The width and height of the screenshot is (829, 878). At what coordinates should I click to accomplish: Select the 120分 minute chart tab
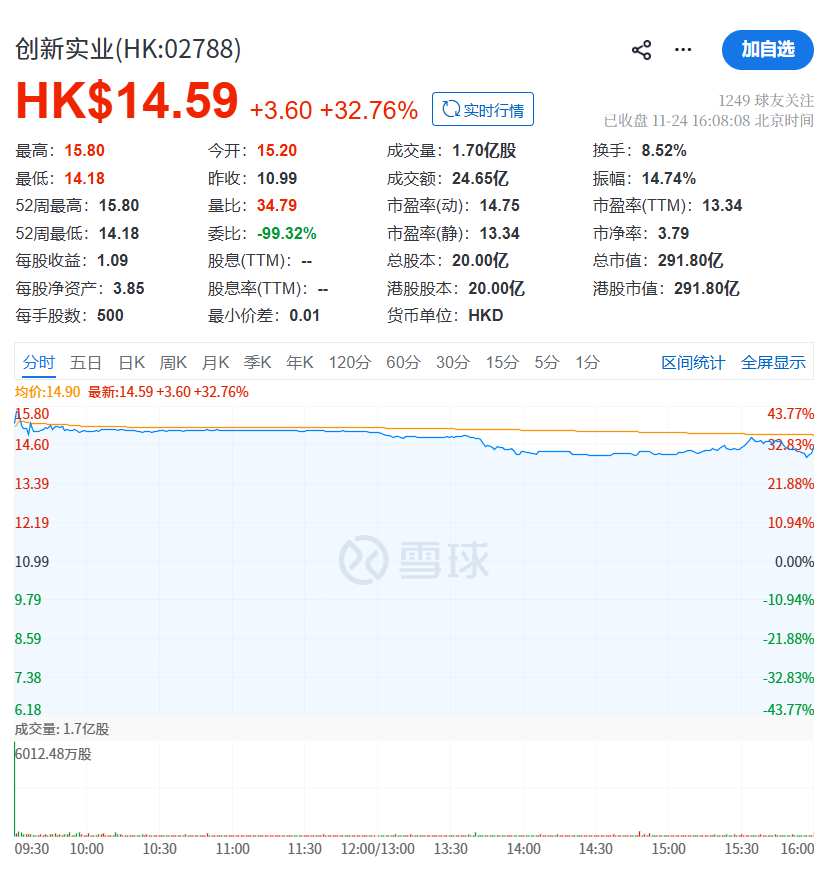(x=349, y=362)
